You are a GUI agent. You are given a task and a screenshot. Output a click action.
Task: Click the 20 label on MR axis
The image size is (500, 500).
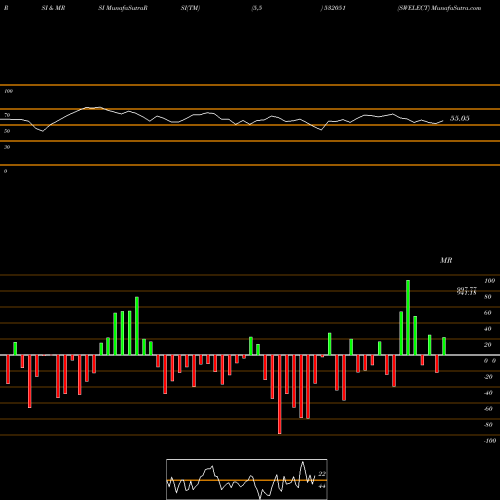coord(488,345)
